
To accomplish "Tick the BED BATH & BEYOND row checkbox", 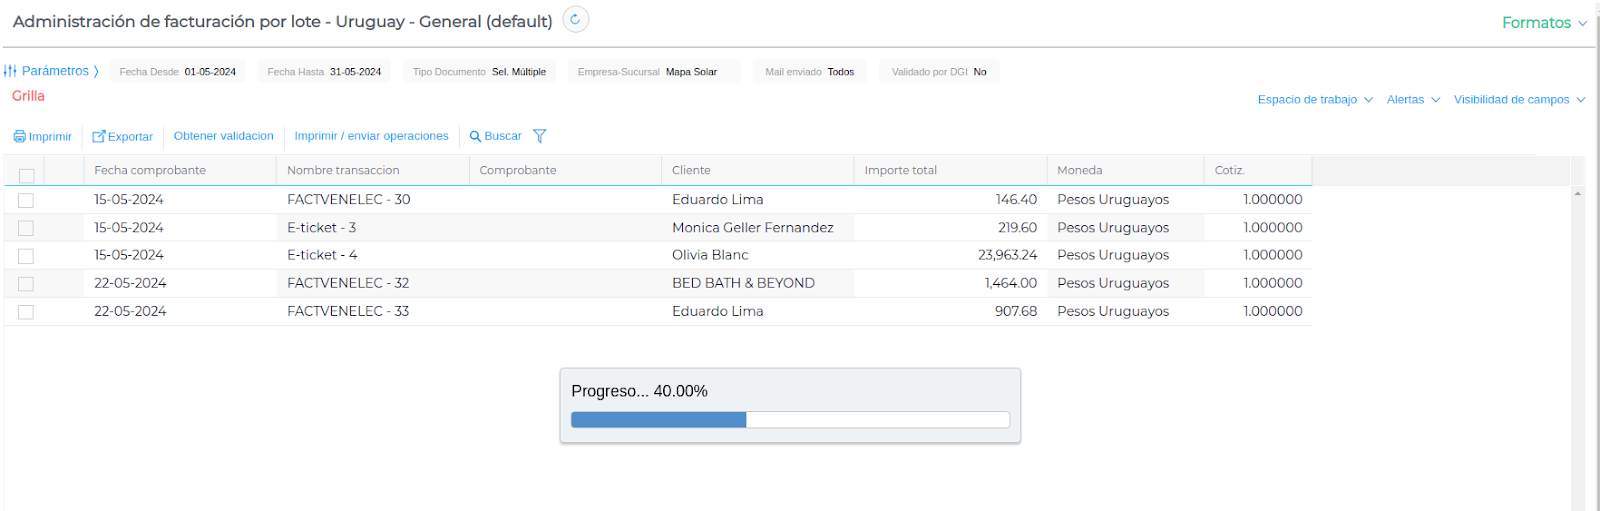I will [26, 284].
